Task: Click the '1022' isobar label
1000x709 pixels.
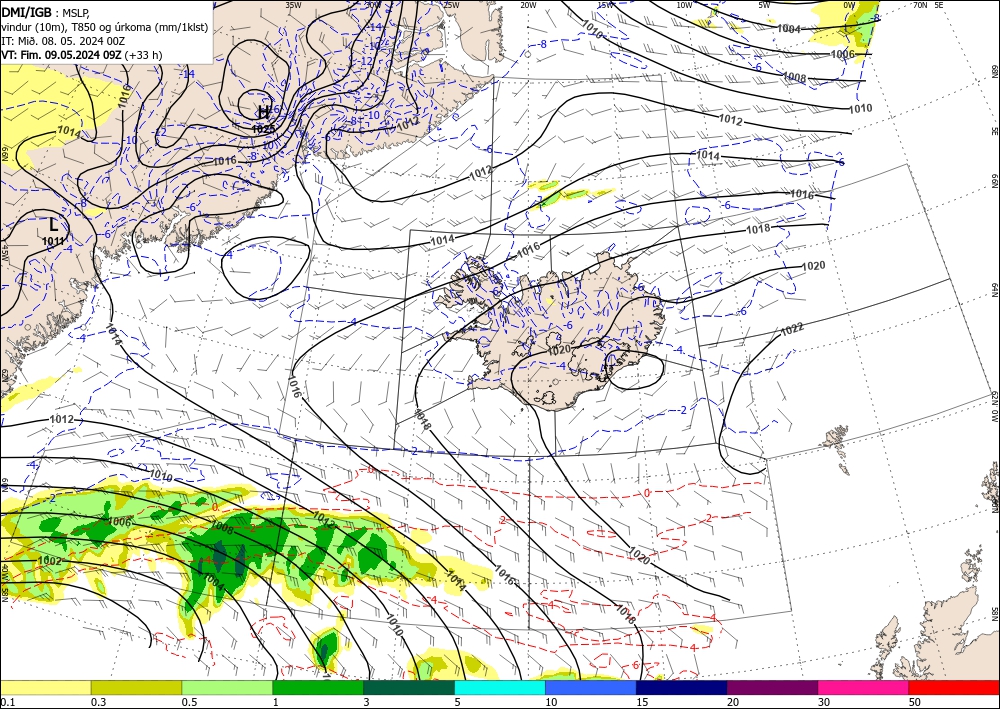Action: [x=792, y=330]
